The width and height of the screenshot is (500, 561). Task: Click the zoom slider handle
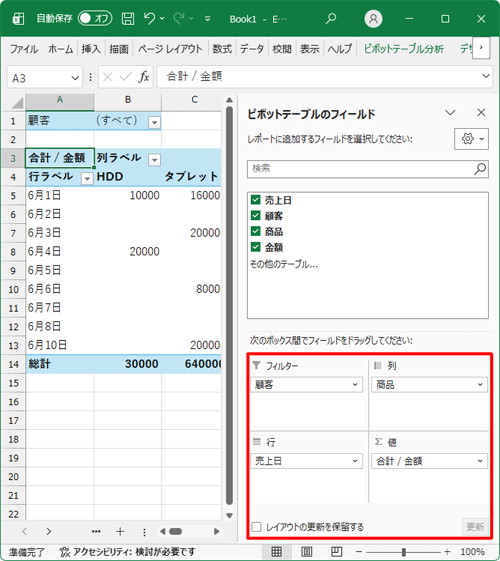(x=403, y=552)
